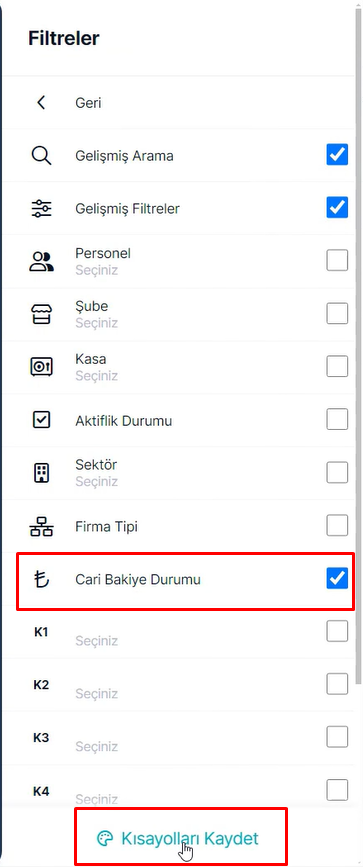Click the Gelişmiş Arama magnifier icon
The image size is (363, 868).
41,156
